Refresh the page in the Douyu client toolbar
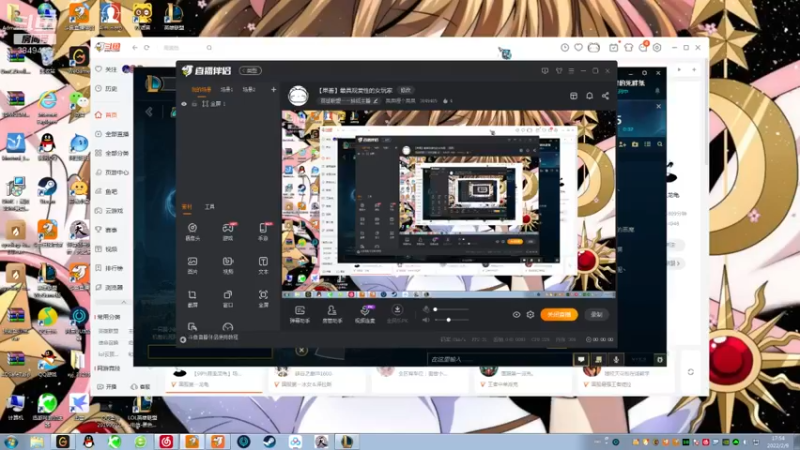The width and height of the screenshot is (800, 450). tap(146, 47)
